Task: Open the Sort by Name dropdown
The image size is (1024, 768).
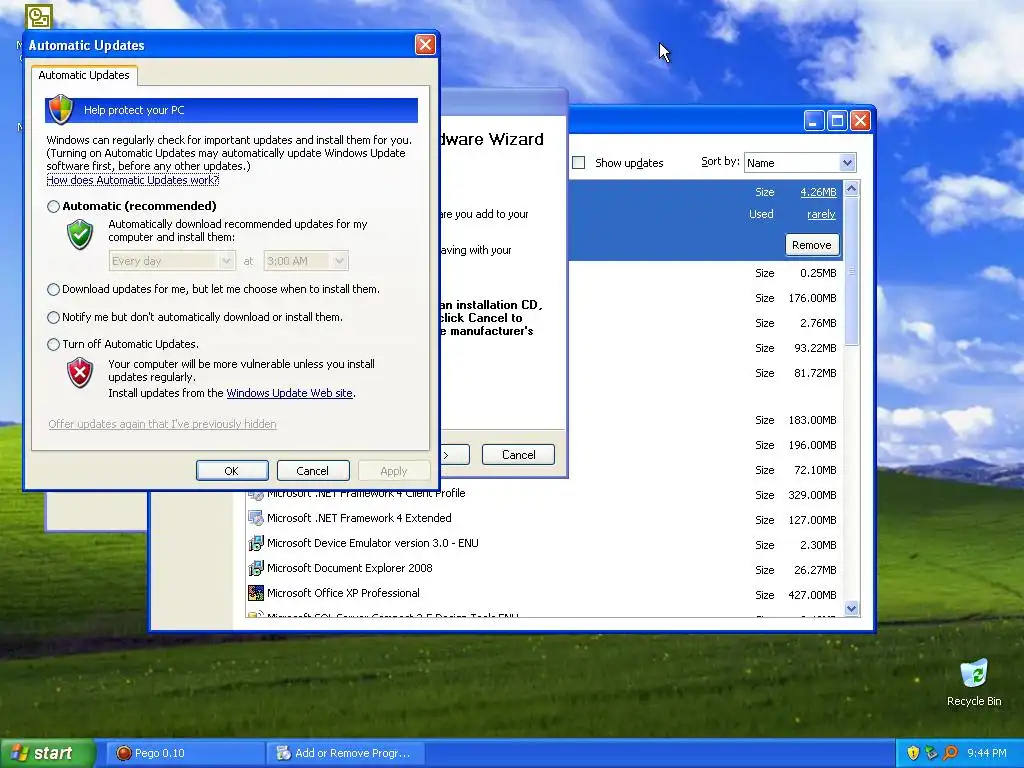Action: pos(800,163)
